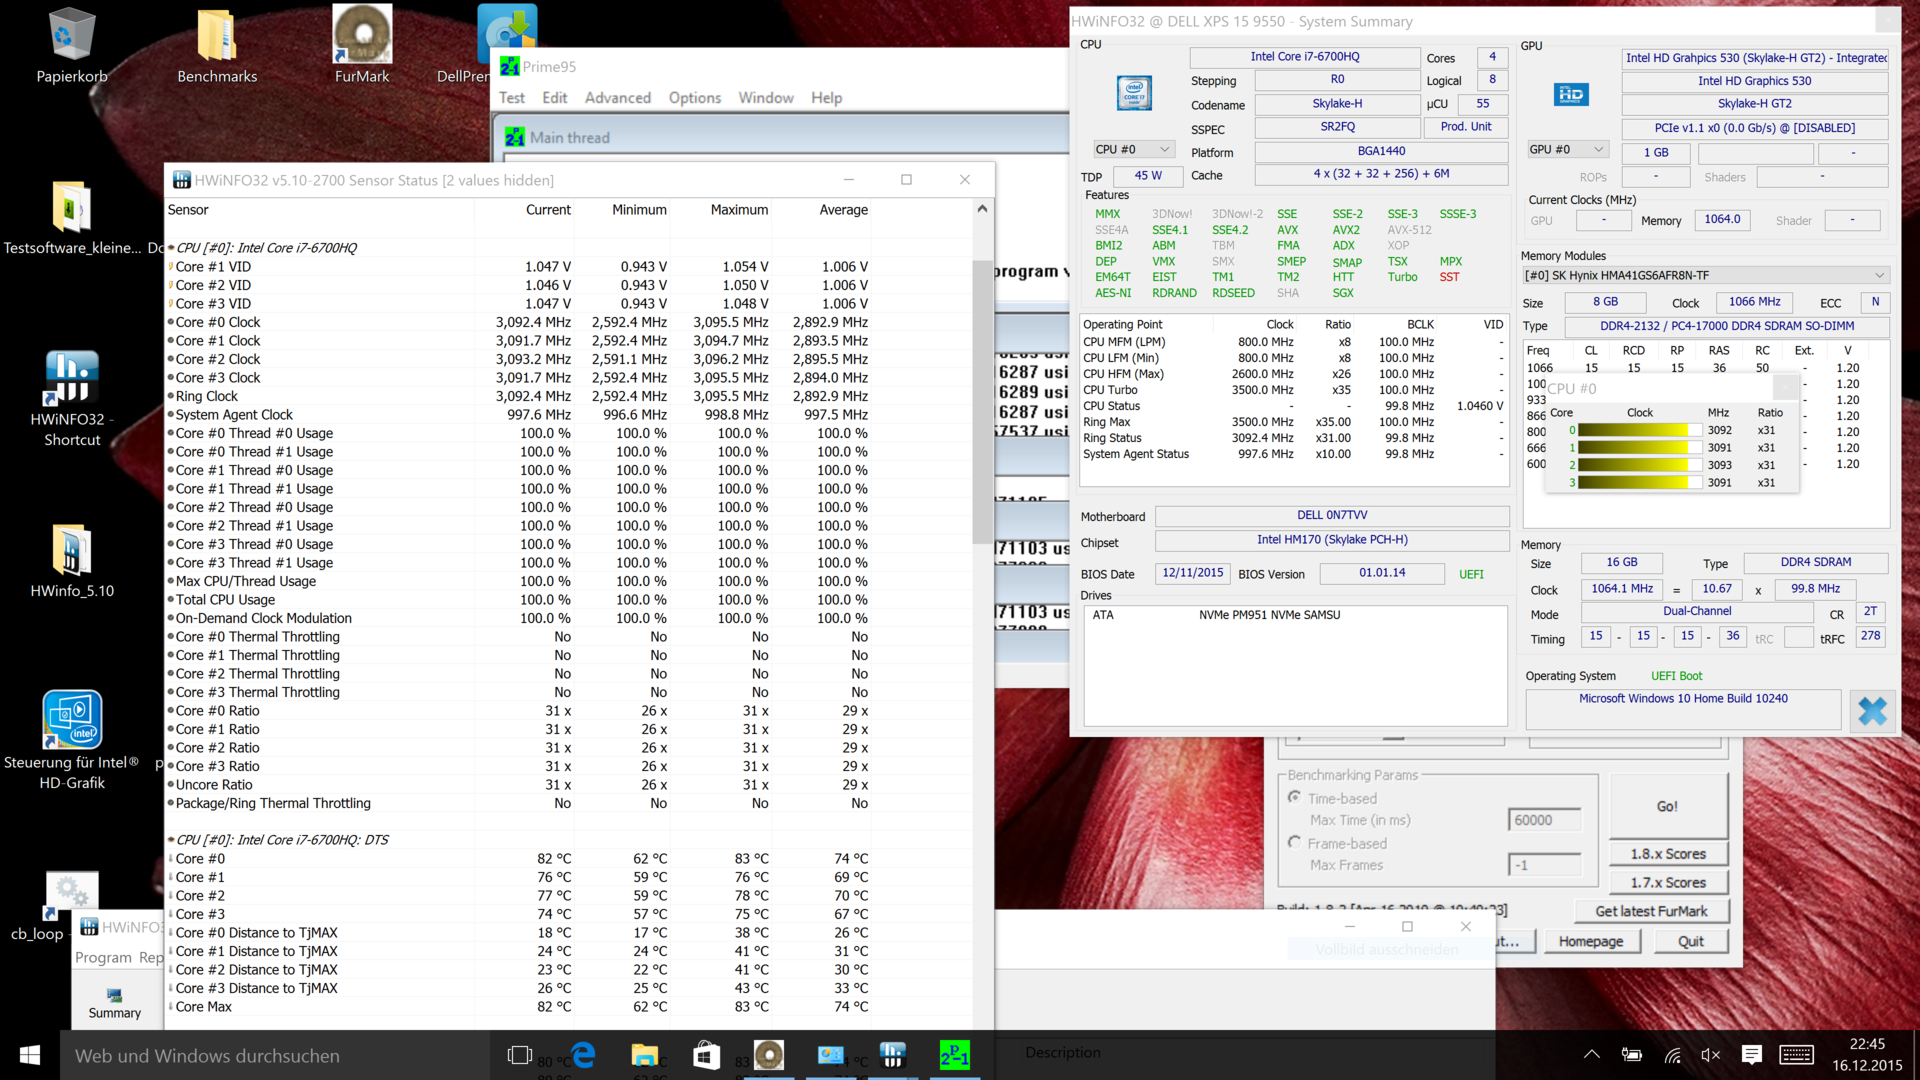Viewport: 1920px width, 1080px height.
Task: Click the Get latest FurMark button
Action: click(x=1651, y=911)
